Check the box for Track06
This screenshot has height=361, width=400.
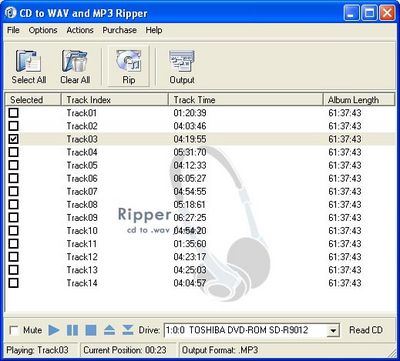(x=14, y=178)
